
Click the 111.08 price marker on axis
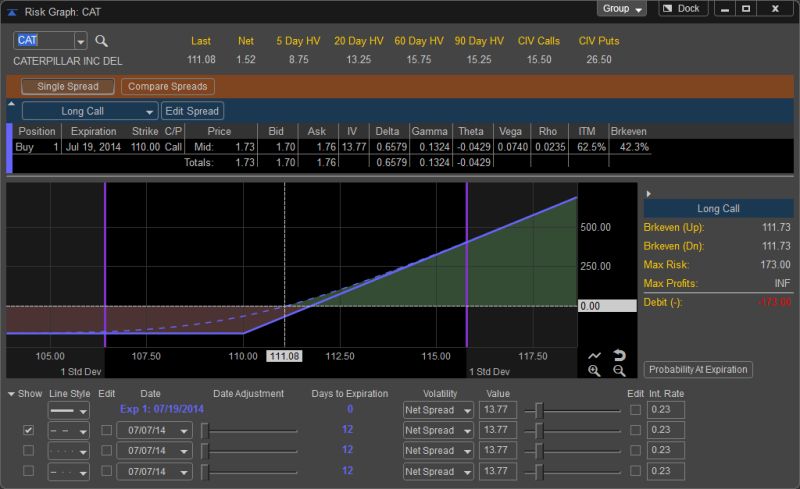tap(284, 356)
